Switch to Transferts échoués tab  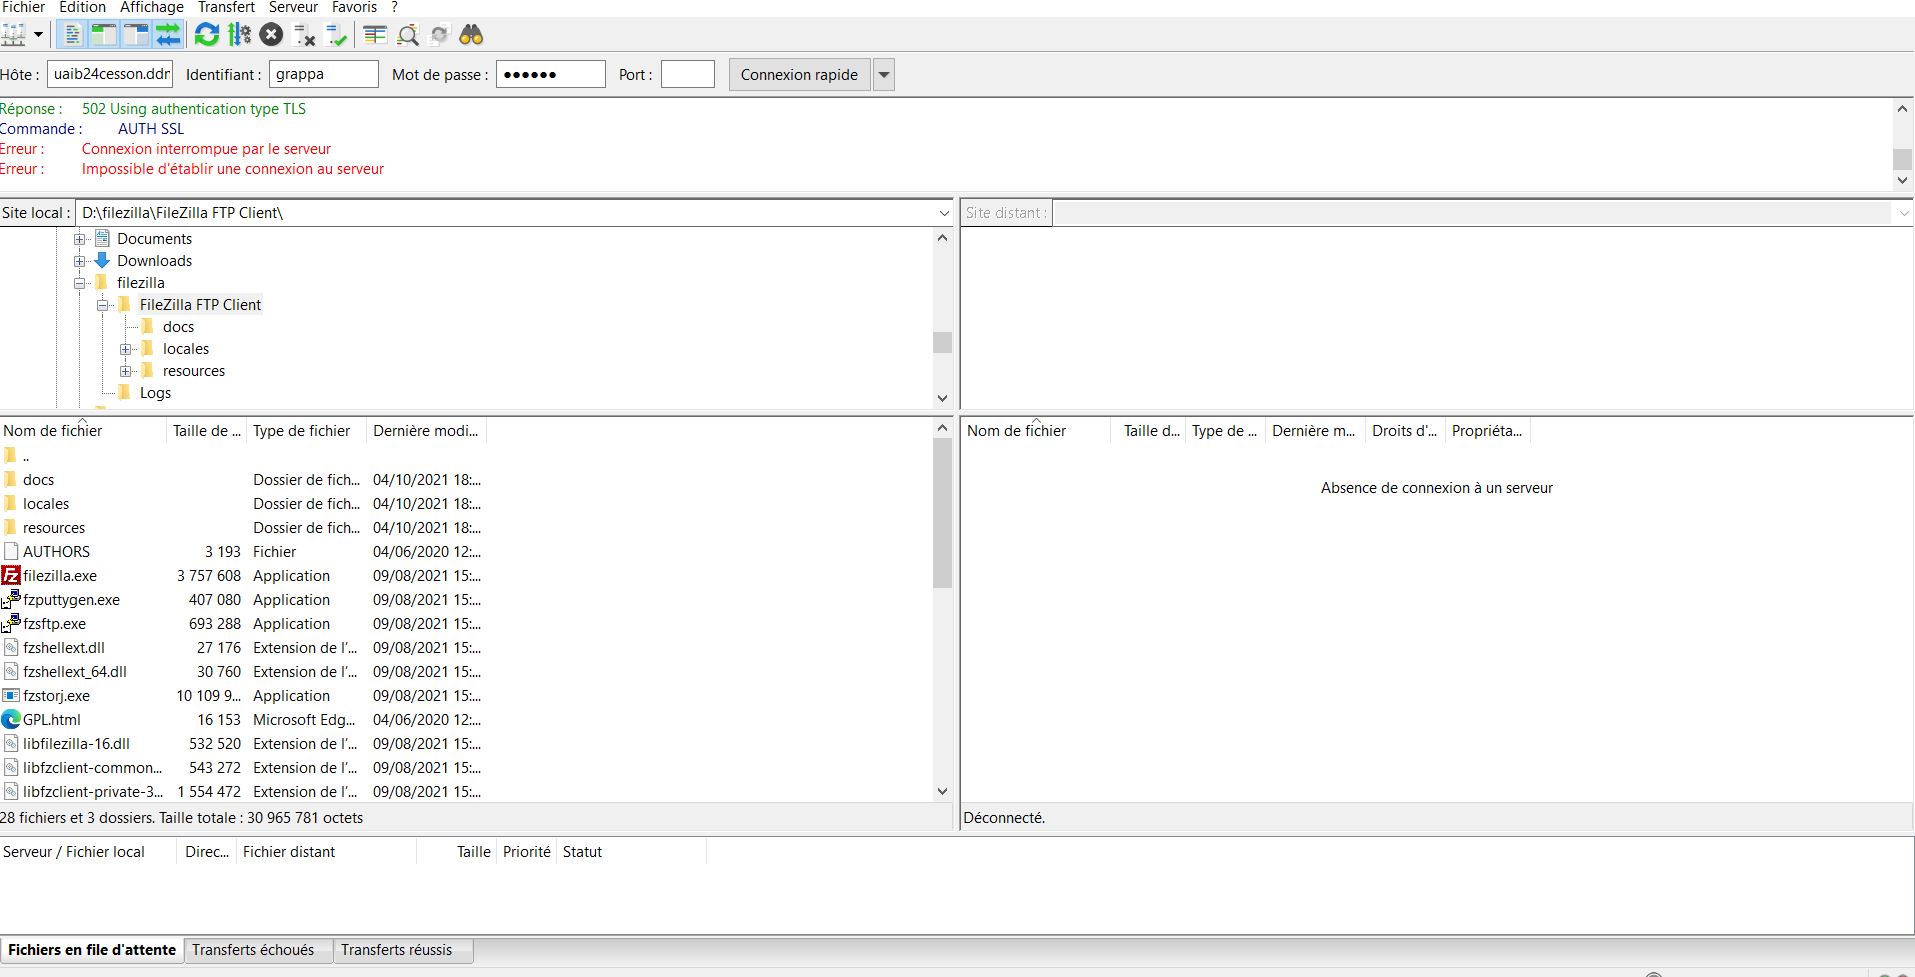pyautogui.click(x=253, y=950)
